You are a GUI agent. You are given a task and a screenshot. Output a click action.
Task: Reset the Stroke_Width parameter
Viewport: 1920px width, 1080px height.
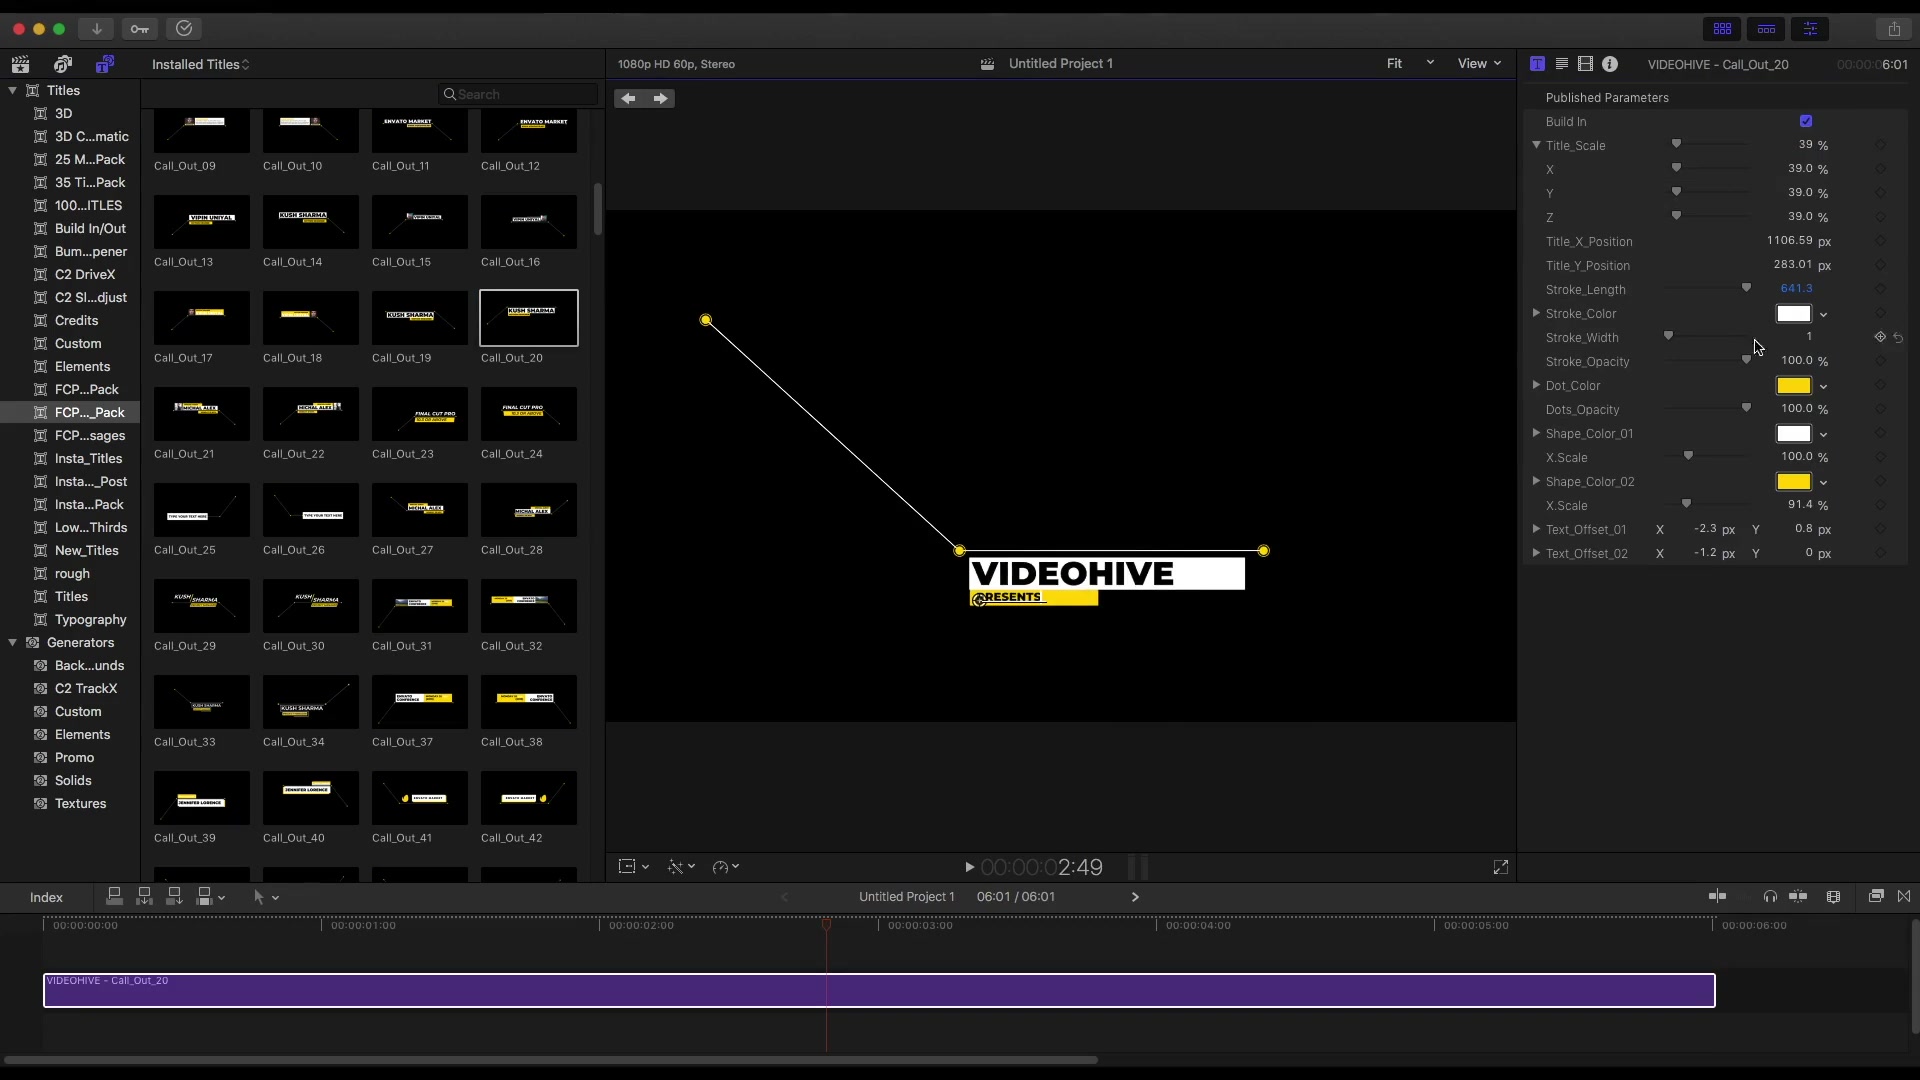[1898, 338]
